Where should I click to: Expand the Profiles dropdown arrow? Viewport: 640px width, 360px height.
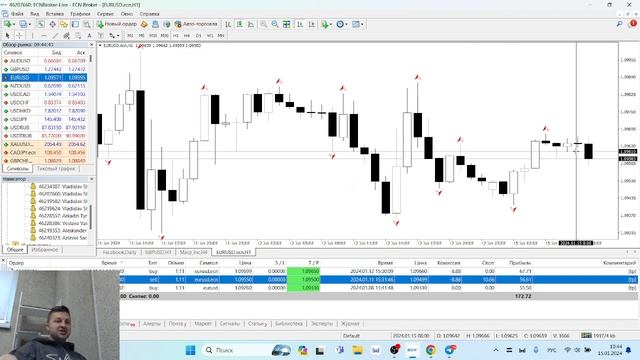[x=29, y=24]
